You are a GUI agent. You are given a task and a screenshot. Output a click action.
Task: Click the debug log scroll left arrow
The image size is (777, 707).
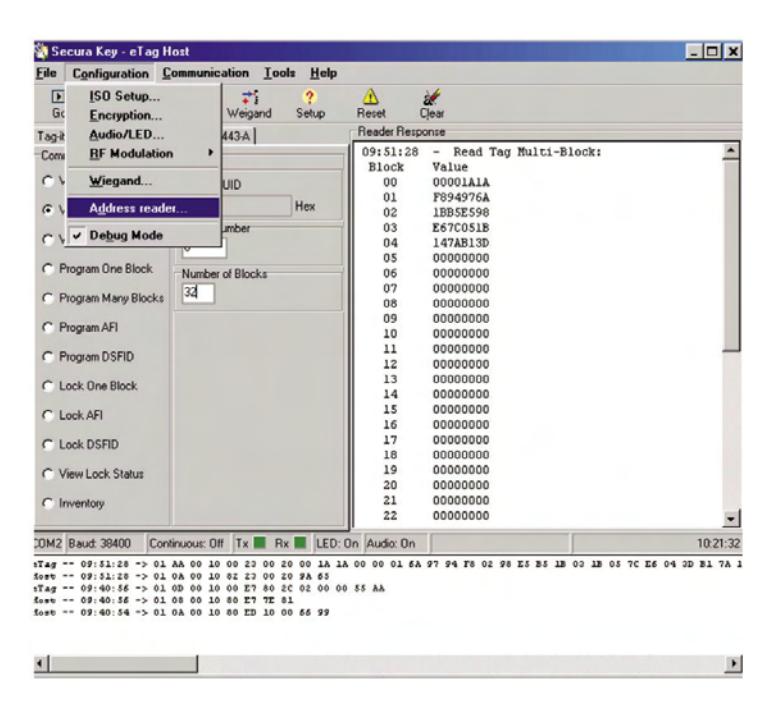click(x=41, y=663)
